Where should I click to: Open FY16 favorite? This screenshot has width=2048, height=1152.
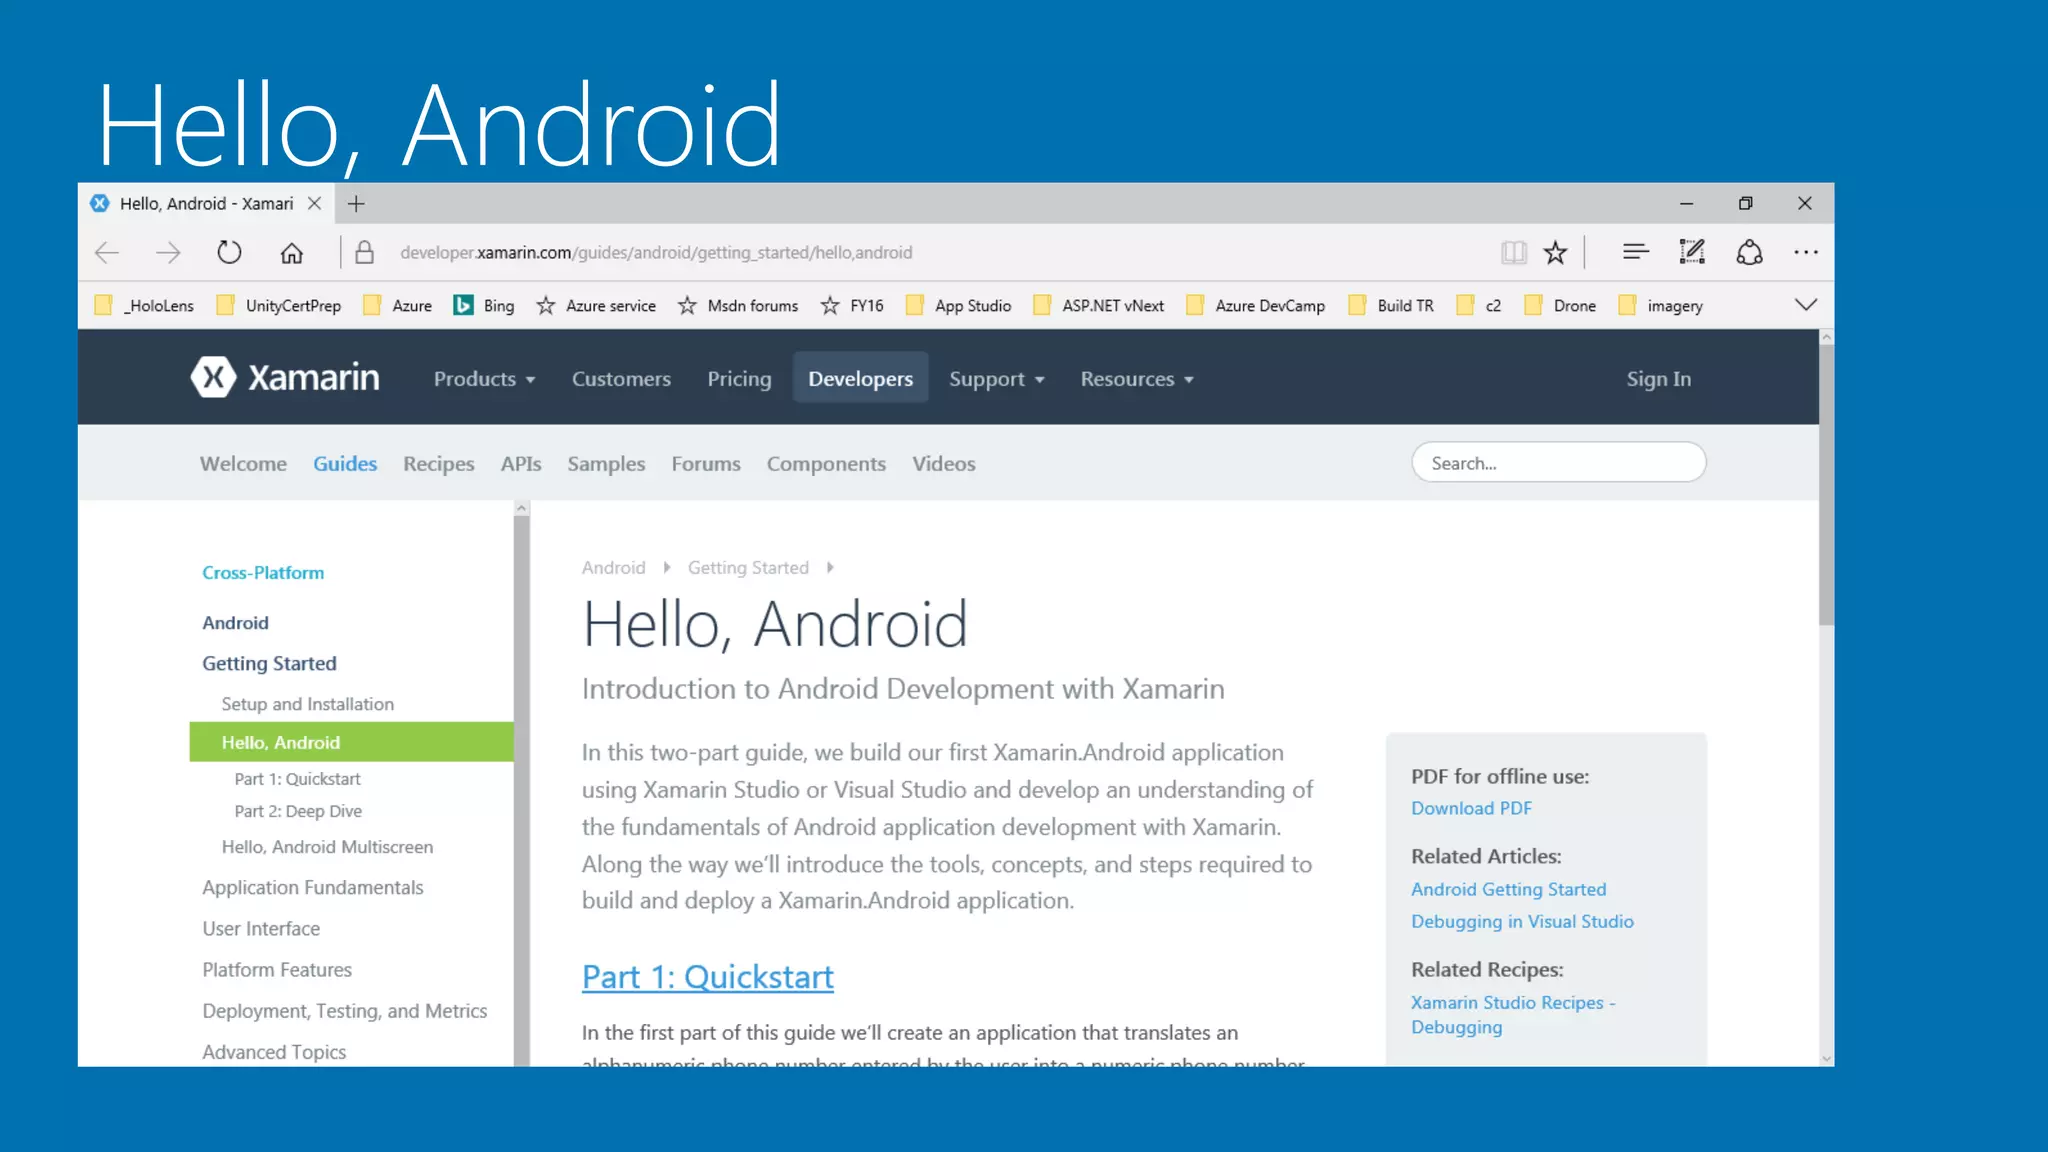852,306
